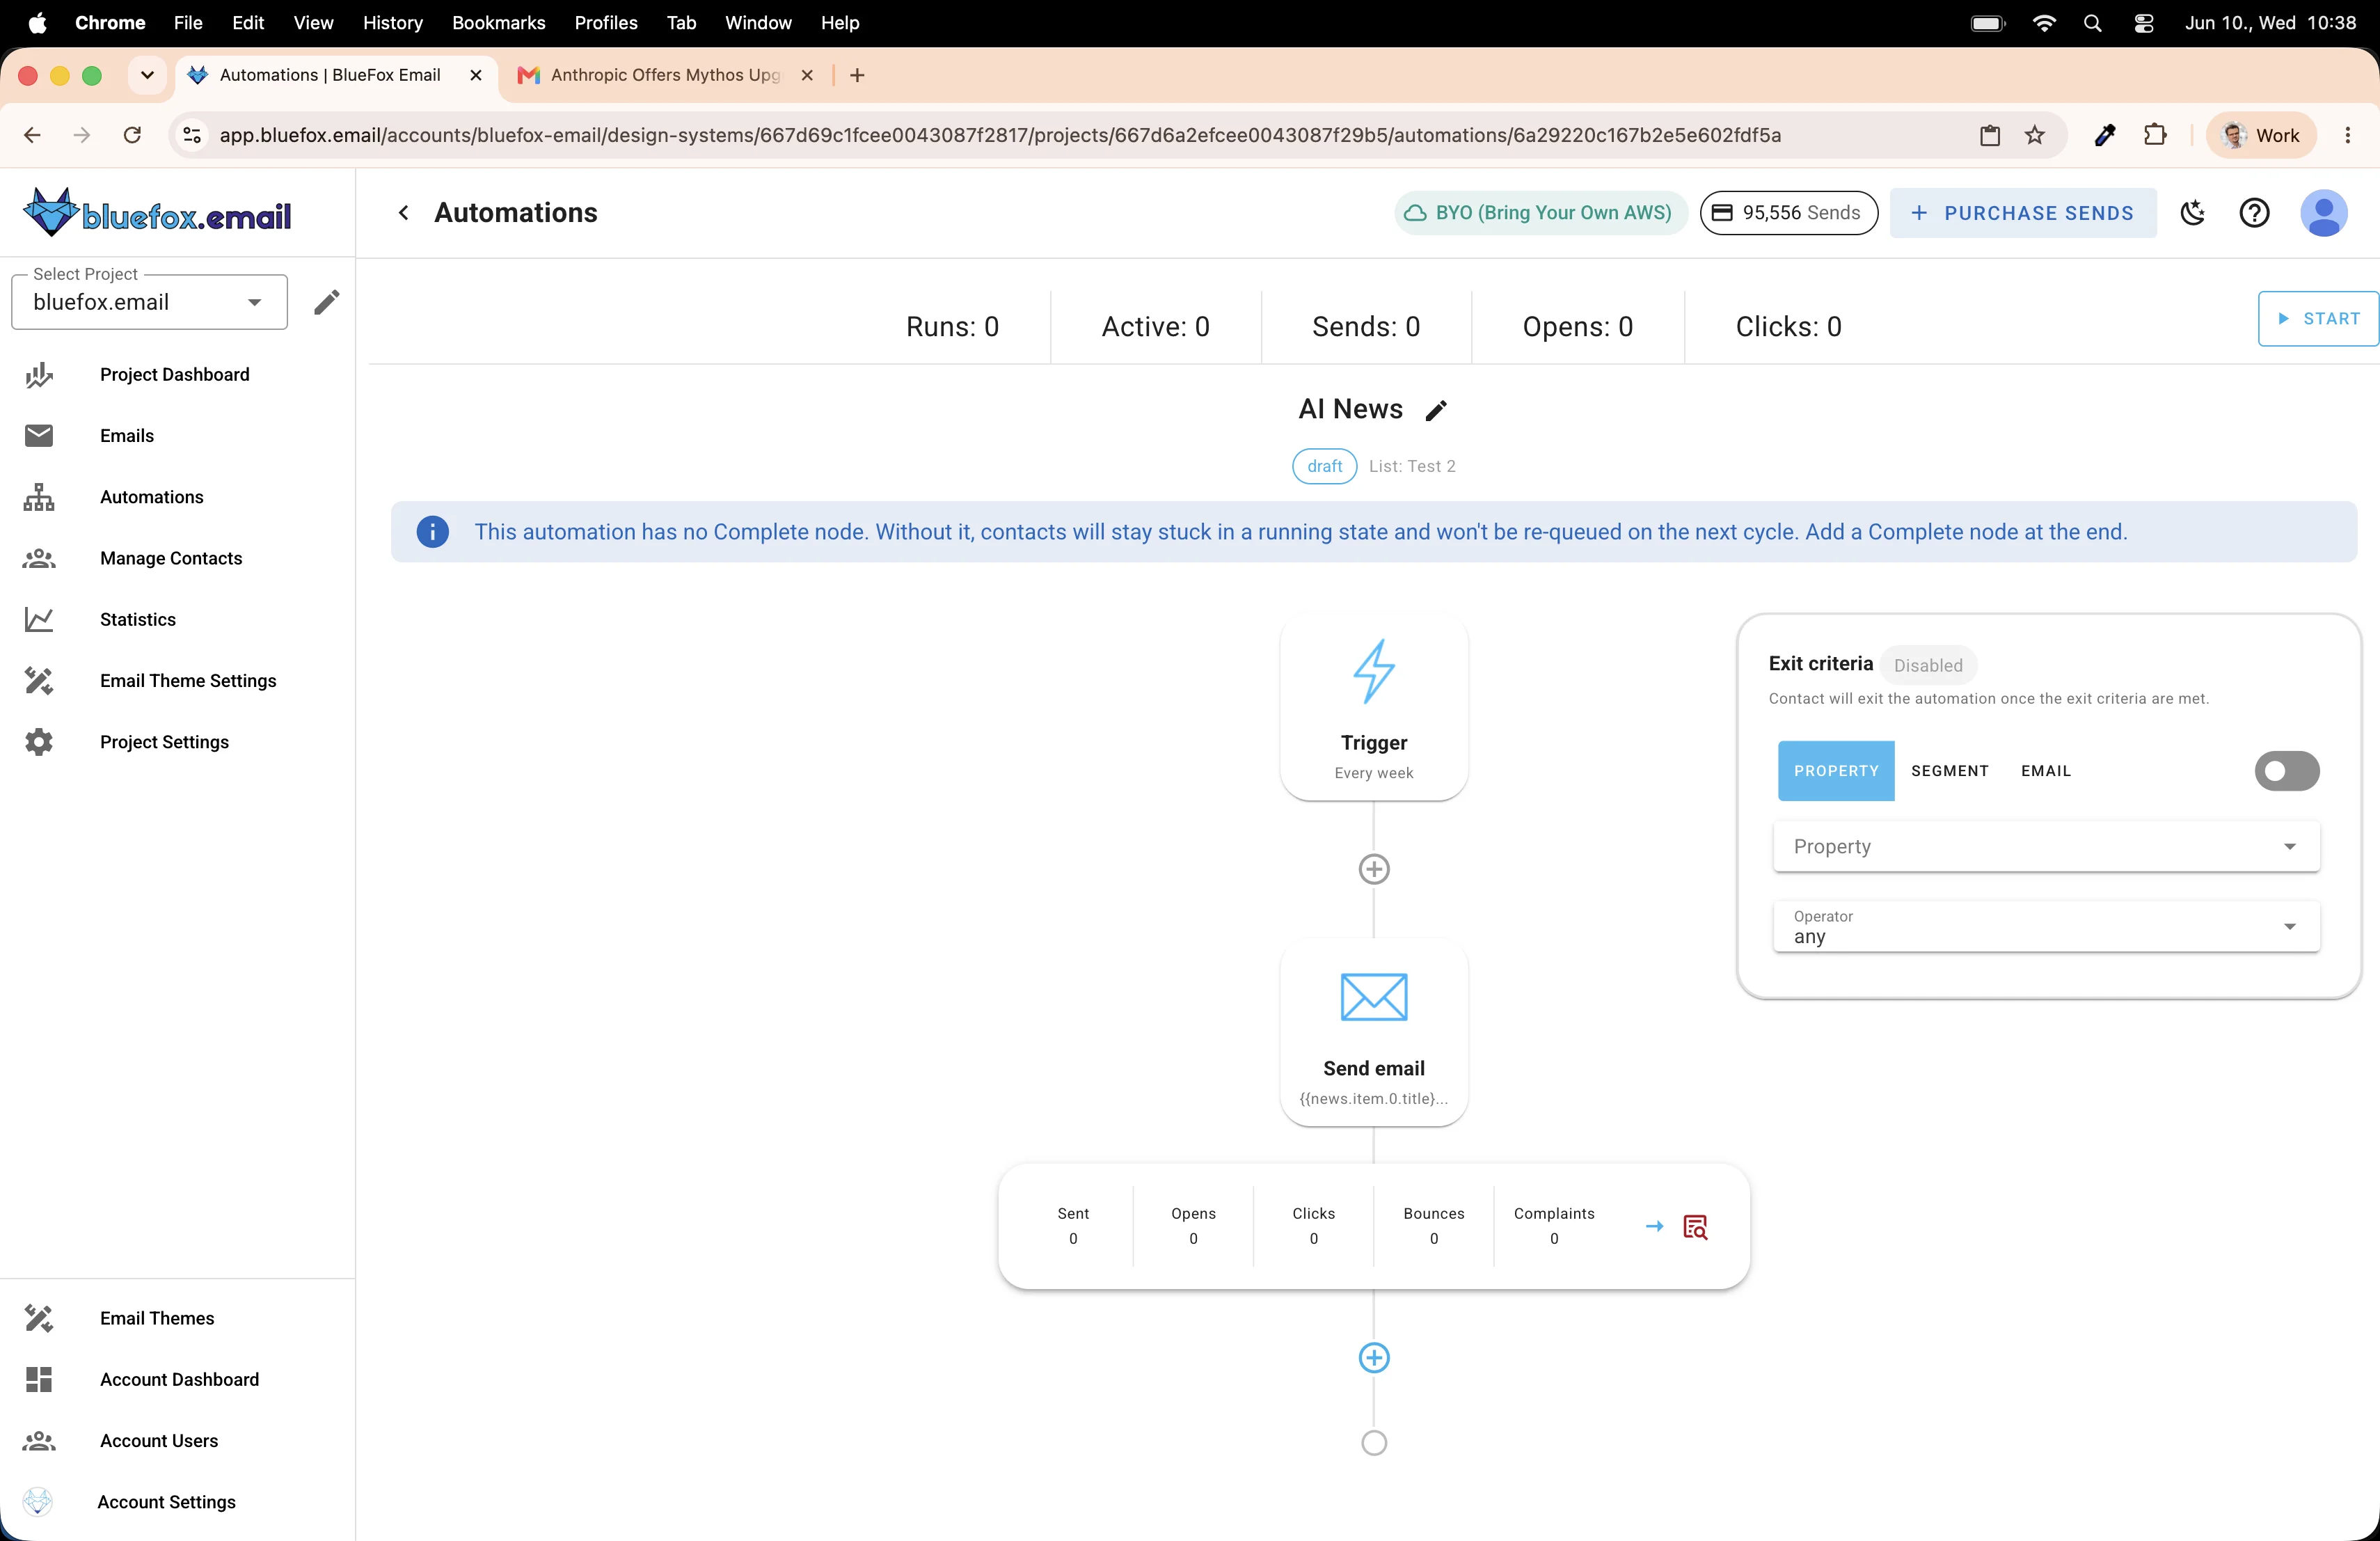2380x1541 pixels.
Task: Open the help question mark icon
Action: pyautogui.click(x=2254, y=213)
